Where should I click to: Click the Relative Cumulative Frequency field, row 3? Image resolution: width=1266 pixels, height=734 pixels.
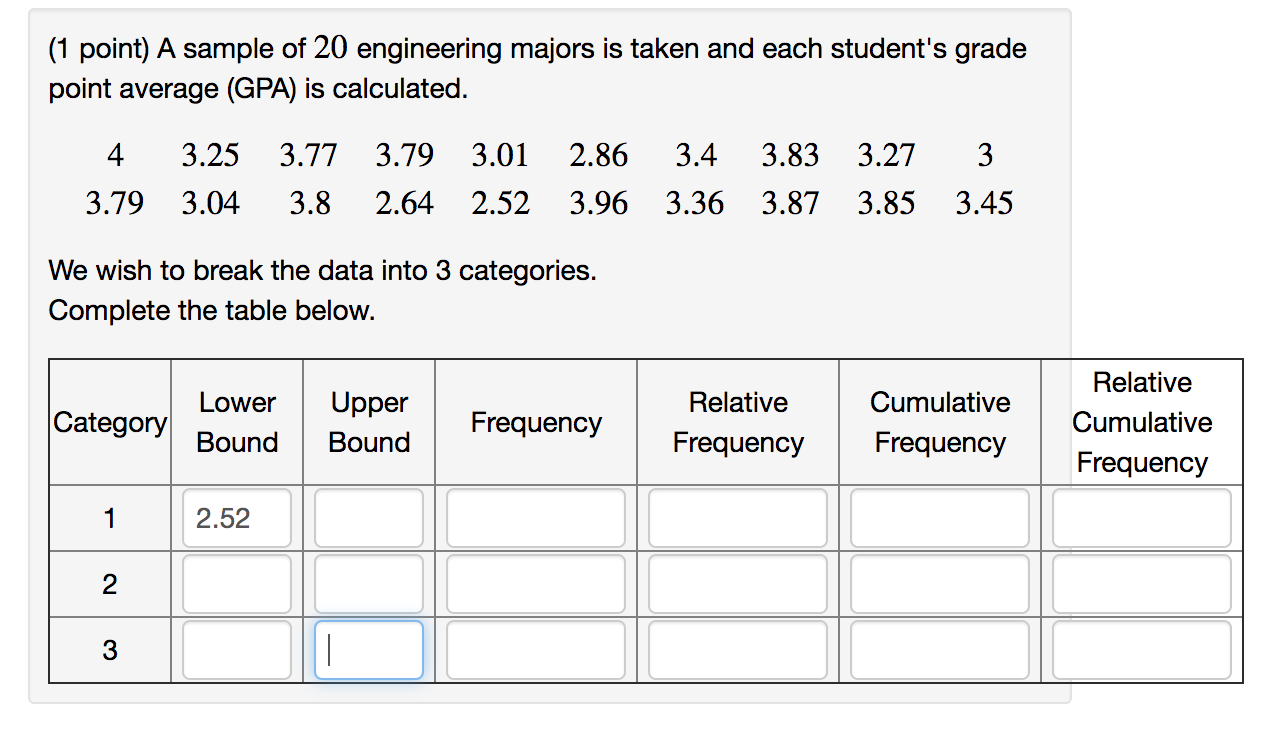(x=1141, y=650)
